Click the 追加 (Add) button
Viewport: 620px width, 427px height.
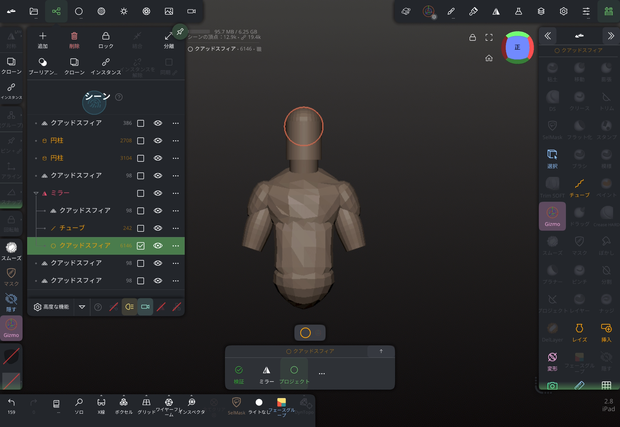pyautogui.click(x=43, y=40)
